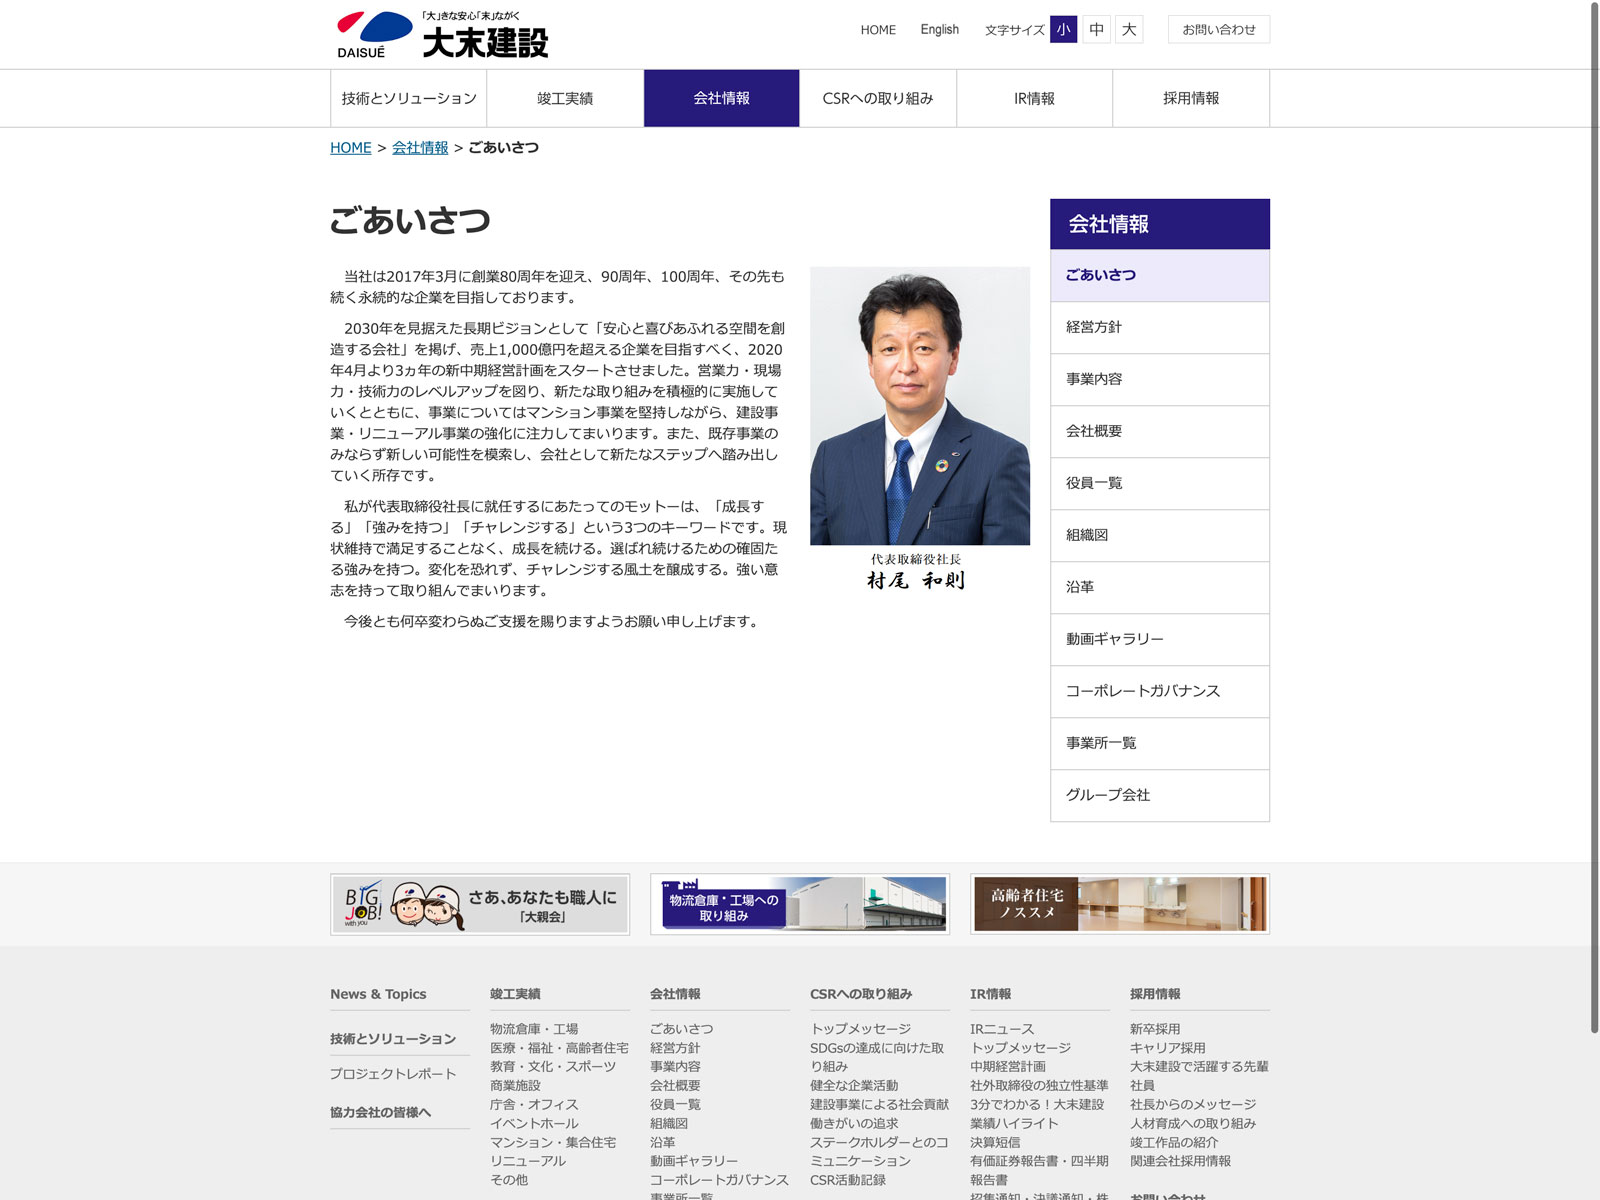Go to IR情報 in main navigation

[1034, 98]
